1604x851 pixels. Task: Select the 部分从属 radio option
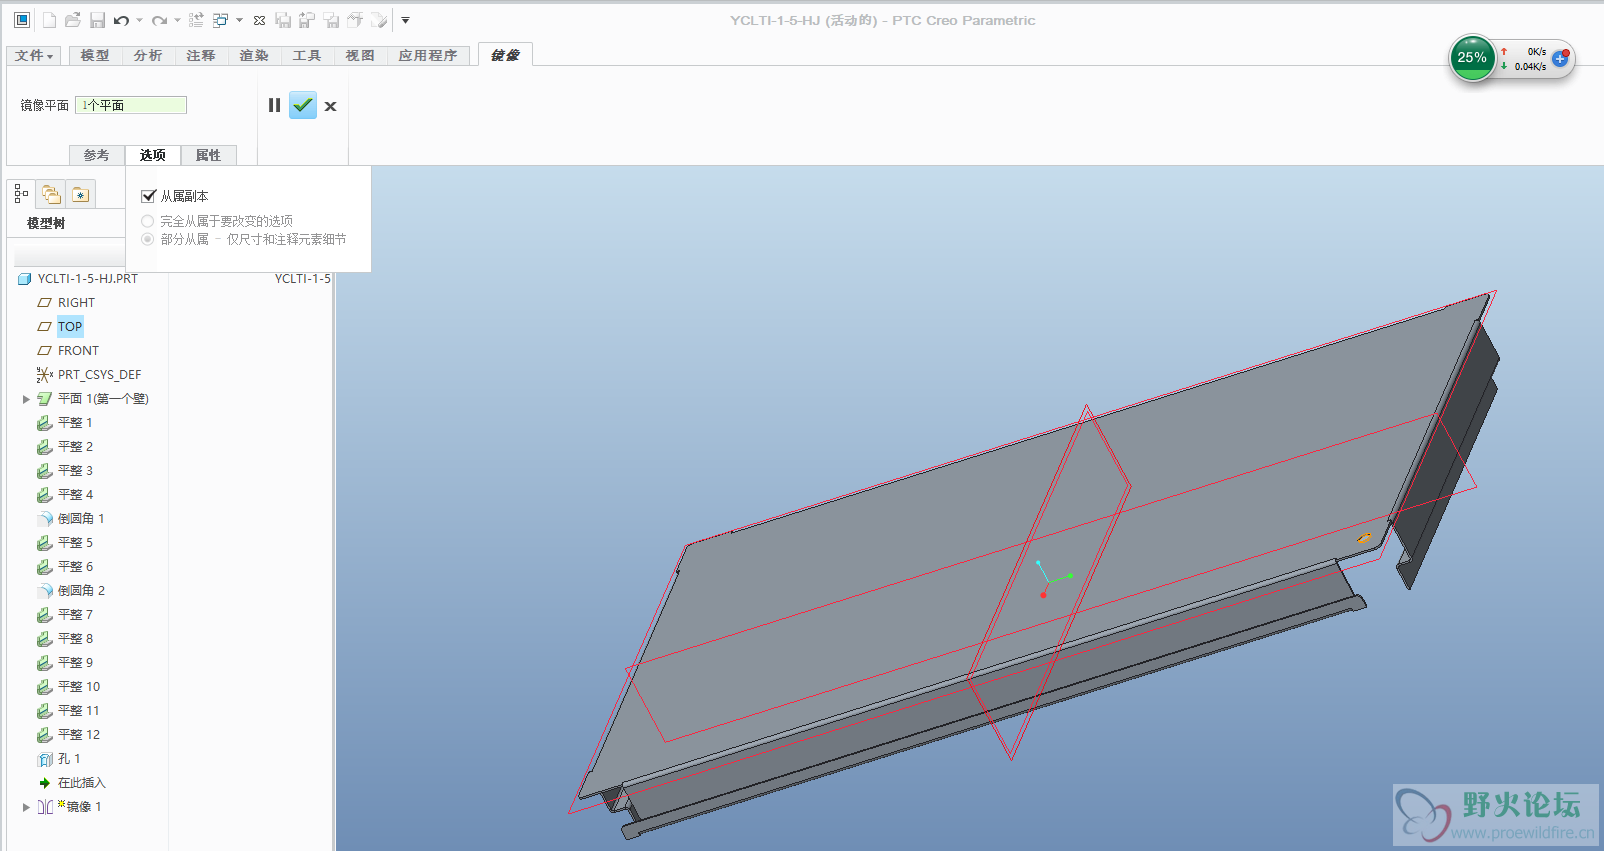(148, 239)
